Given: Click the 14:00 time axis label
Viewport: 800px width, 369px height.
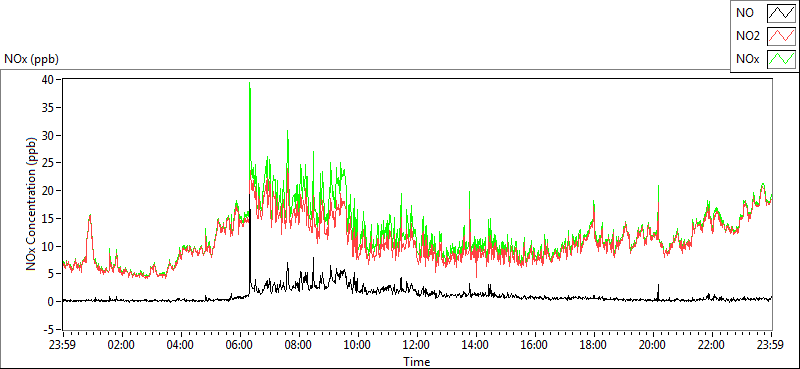Looking at the screenshot, I should [x=476, y=344].
